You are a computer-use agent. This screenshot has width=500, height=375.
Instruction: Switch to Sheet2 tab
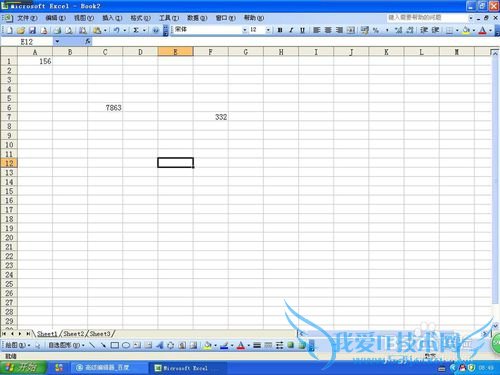pyautogui.click(x=74, y=333)
